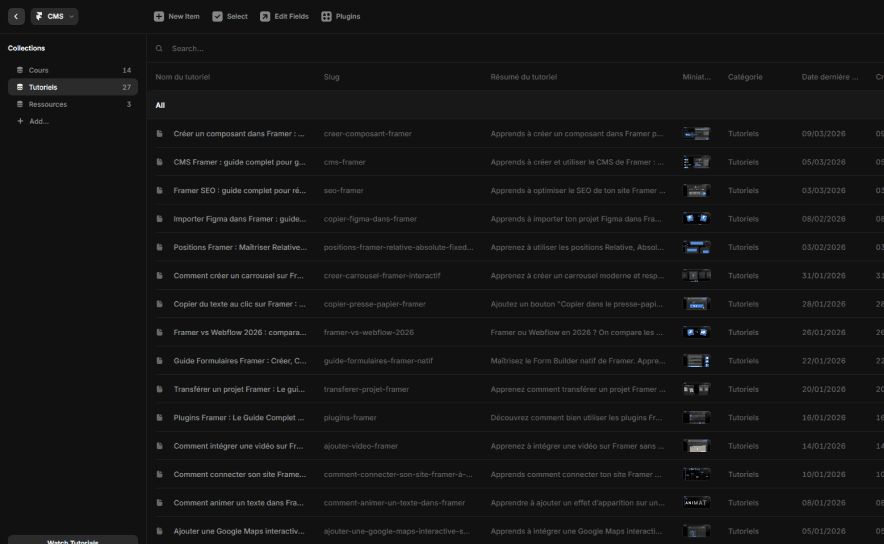Click the Tutoriels database icon
Image resolution: width=884 pixels, height=544 pixels.
(20, 87)
